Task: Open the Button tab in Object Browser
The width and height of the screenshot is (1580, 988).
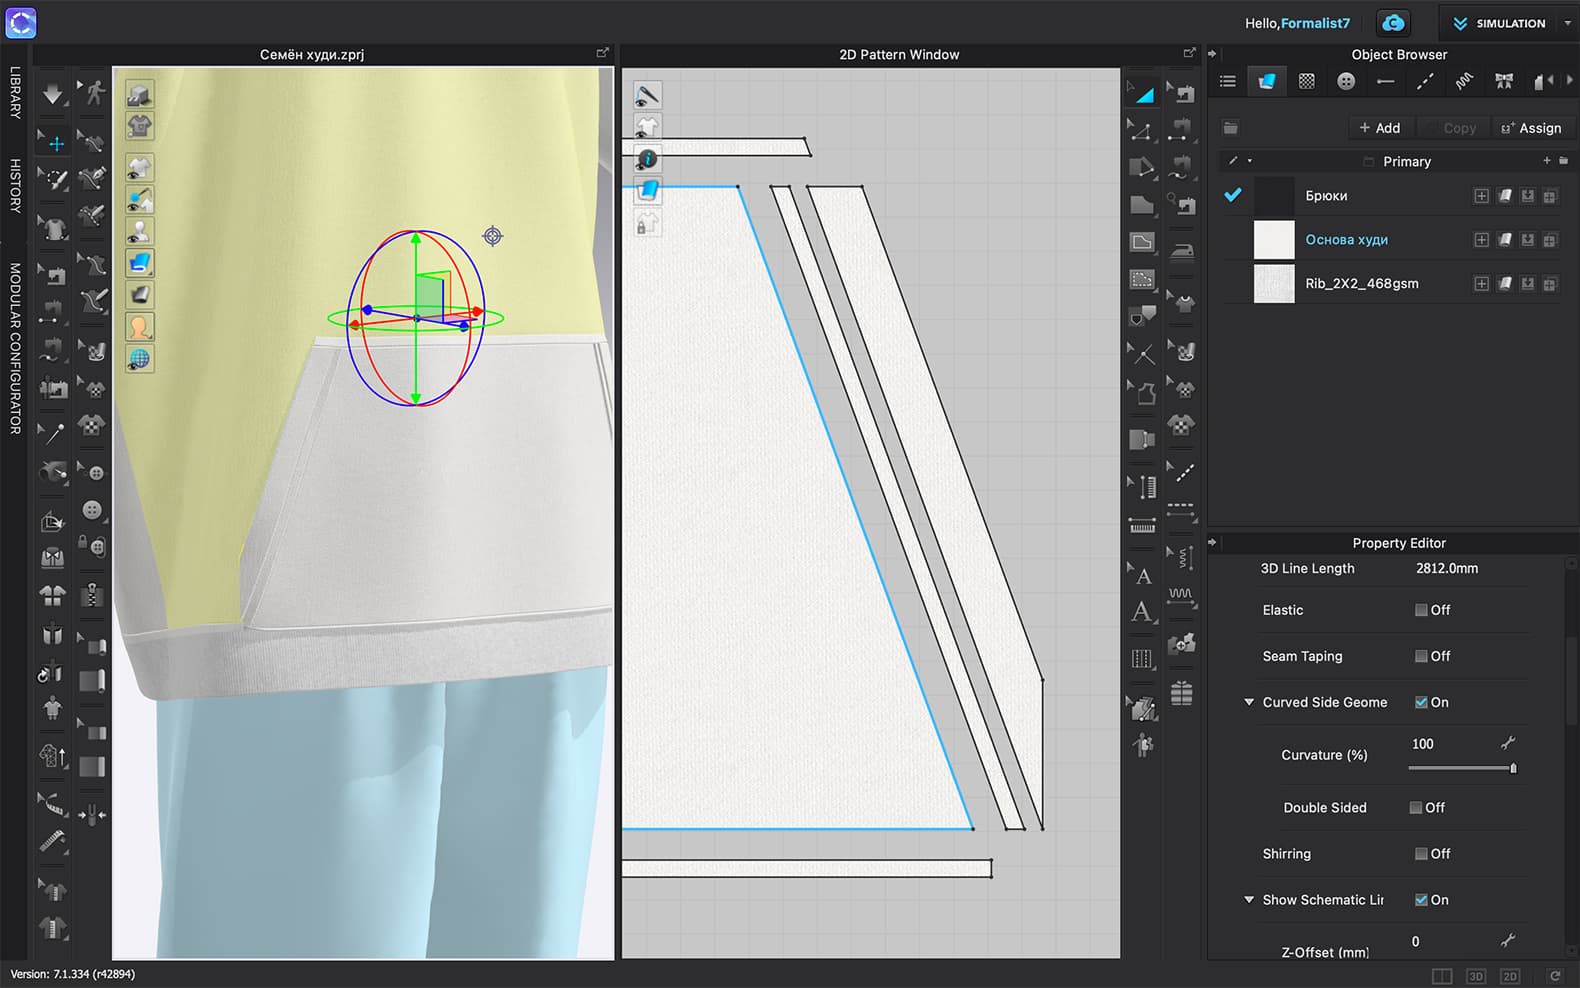Action: (1346, 82)
